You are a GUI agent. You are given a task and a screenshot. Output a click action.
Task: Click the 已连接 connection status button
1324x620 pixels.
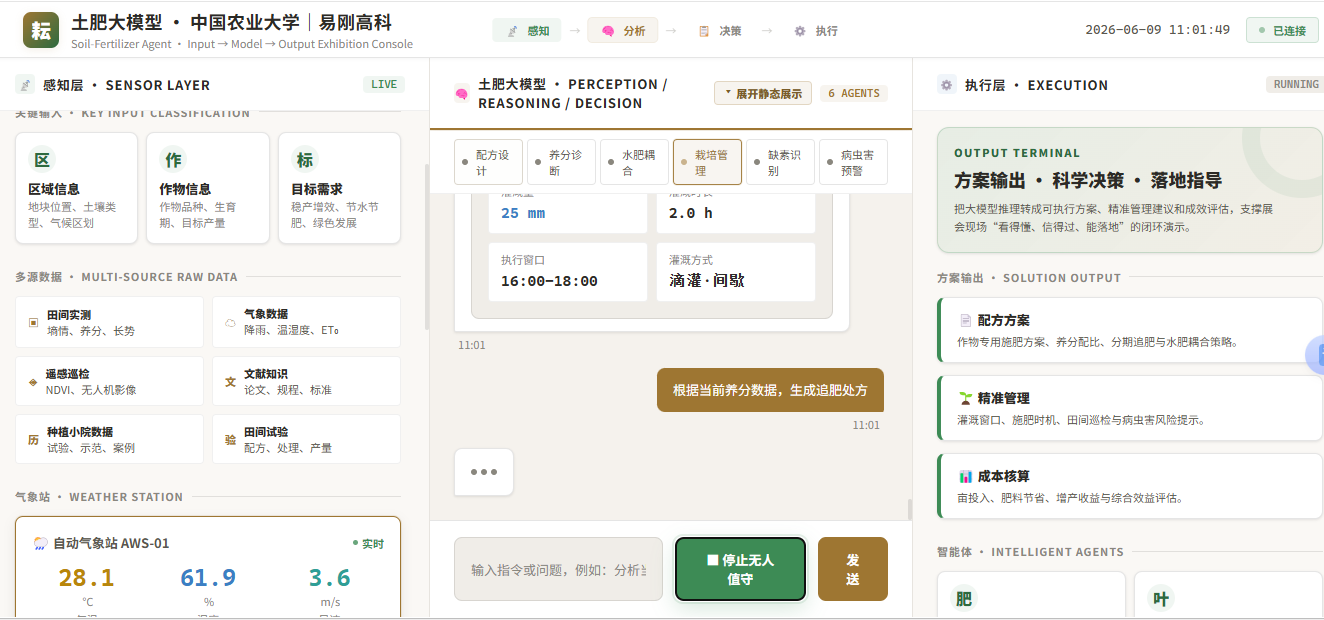tap(1282, 30)
